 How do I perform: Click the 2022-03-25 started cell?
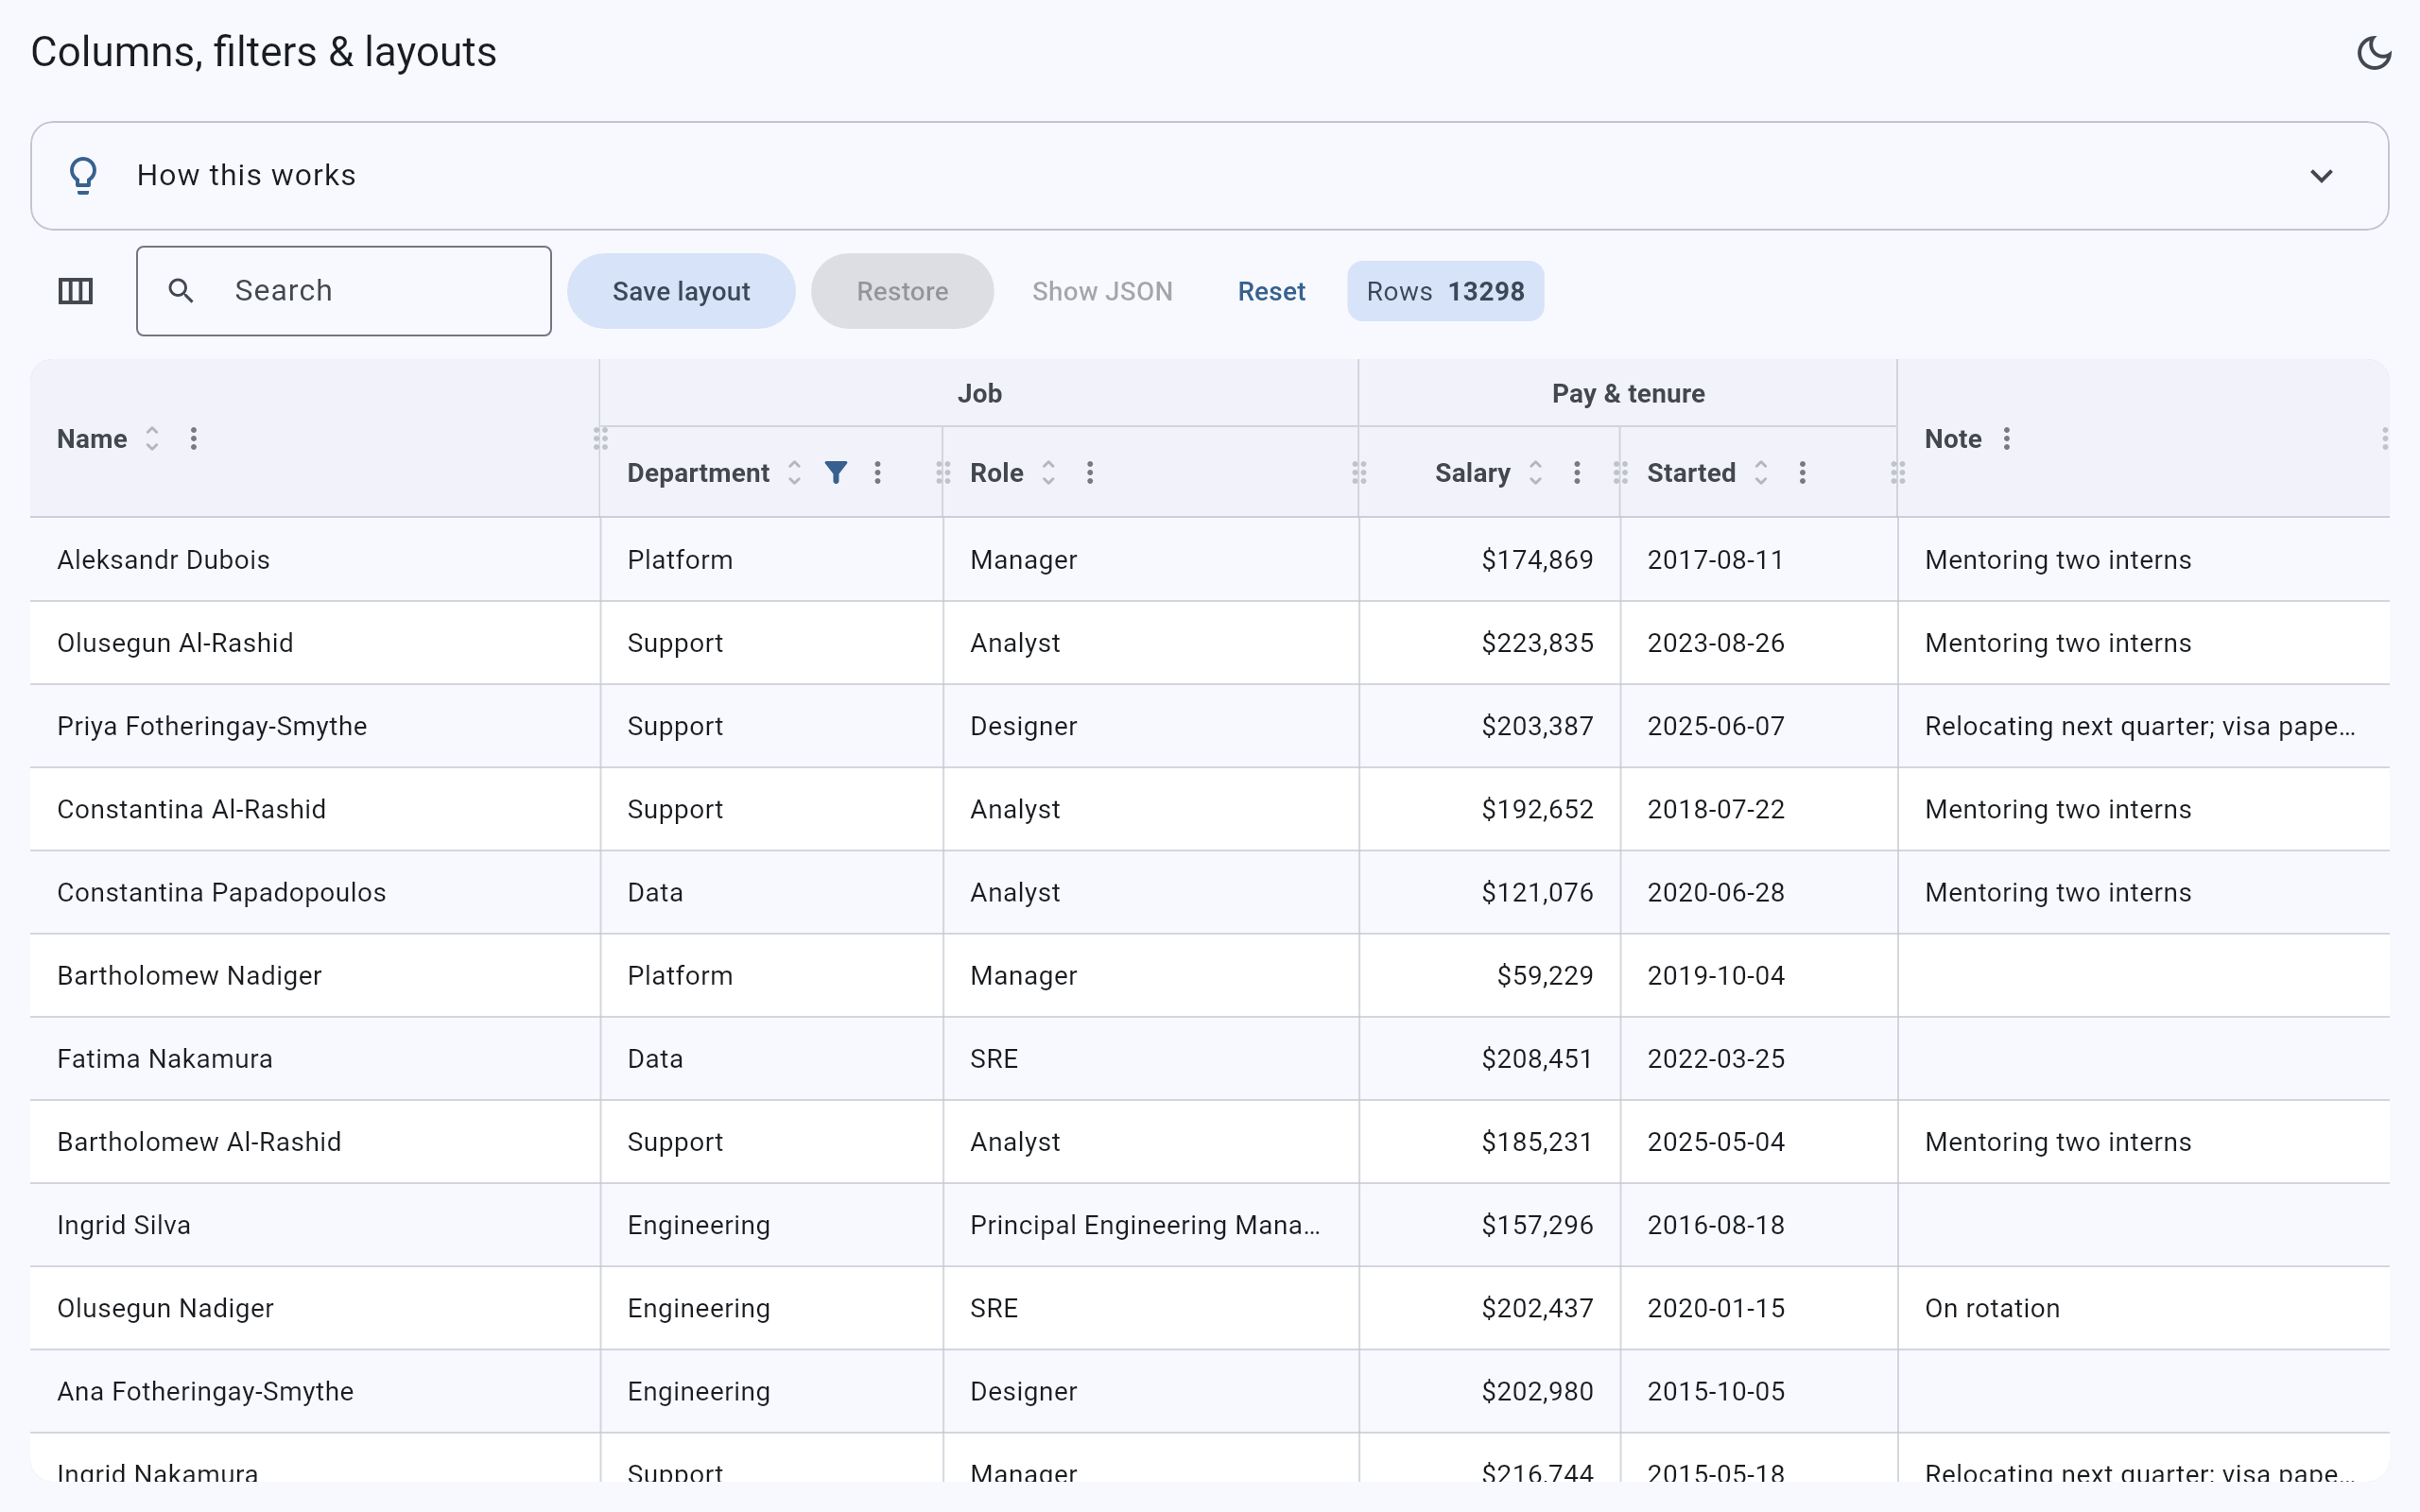coord(1759,1058)
